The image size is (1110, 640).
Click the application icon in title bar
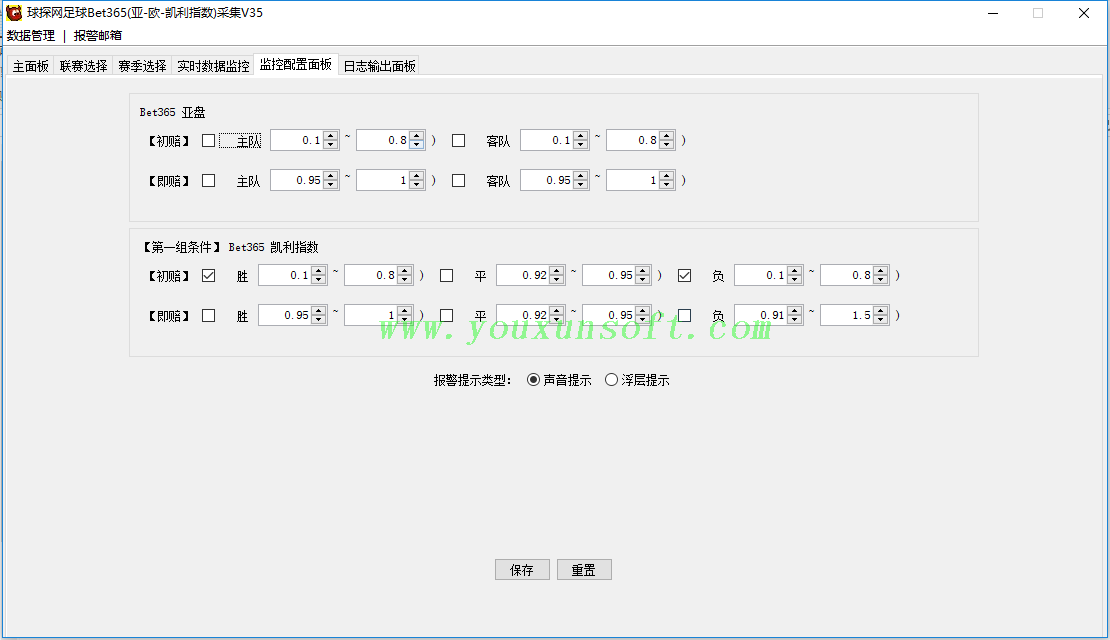tap(14, 13)
